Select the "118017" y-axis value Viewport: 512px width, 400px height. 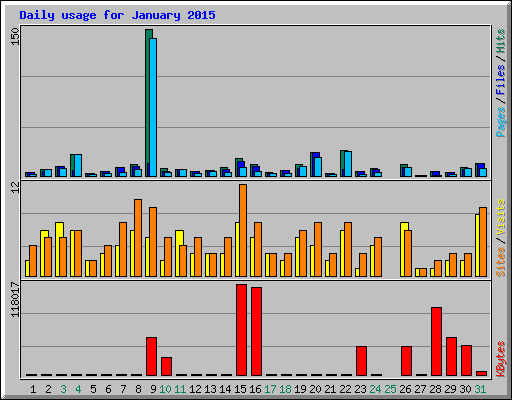point(15,299)
